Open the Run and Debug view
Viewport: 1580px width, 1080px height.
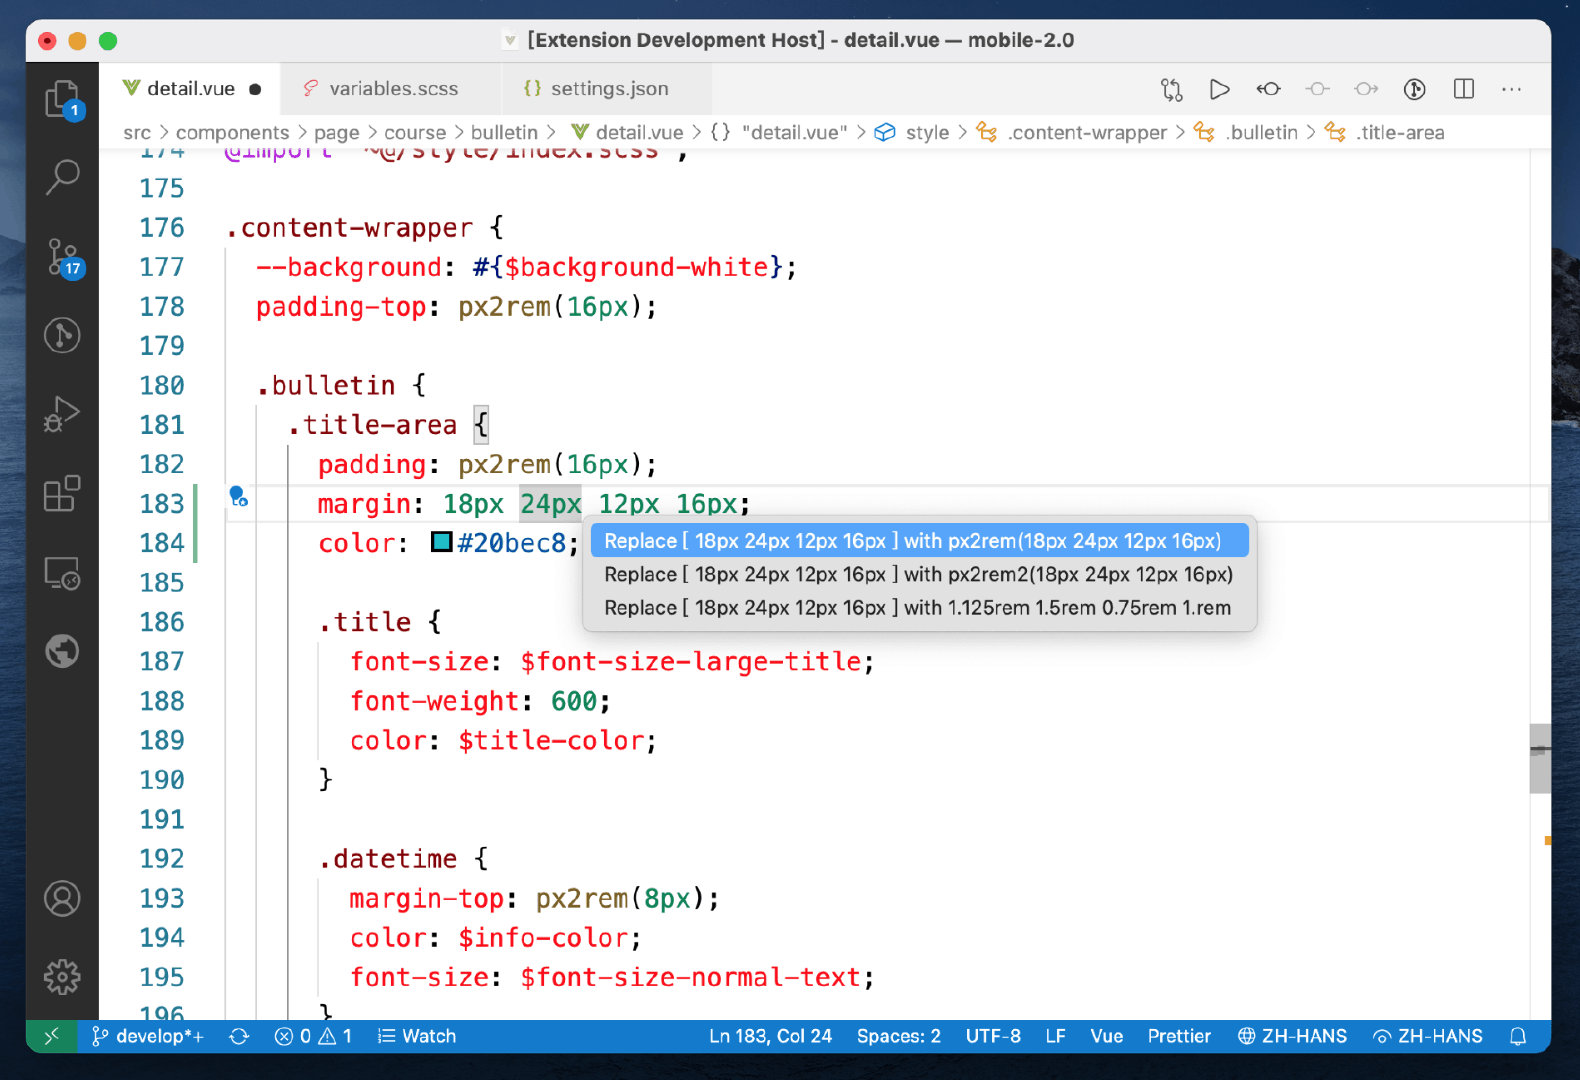(62, 414)
